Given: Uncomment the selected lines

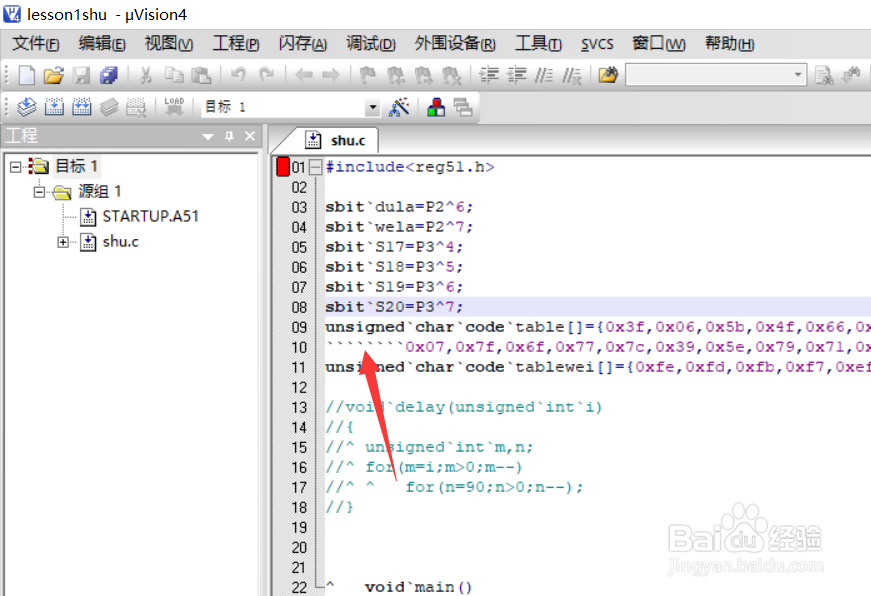Looking at the screenshot, I should 572,75.
